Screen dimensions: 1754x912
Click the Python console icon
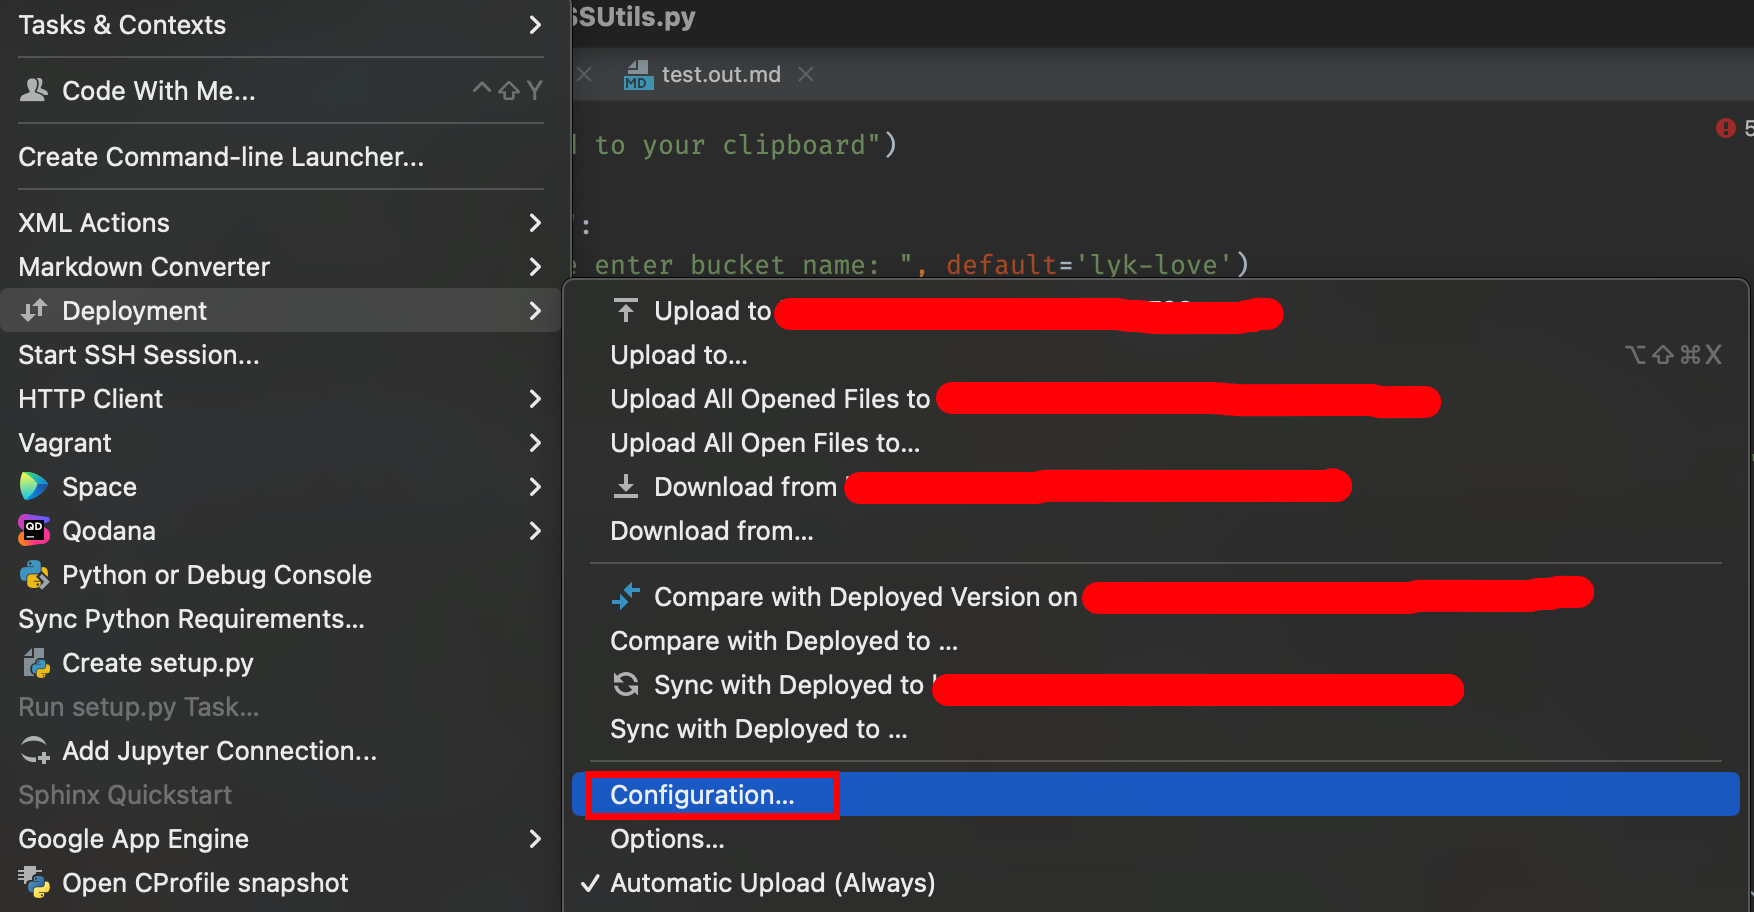tap(34, 575)
